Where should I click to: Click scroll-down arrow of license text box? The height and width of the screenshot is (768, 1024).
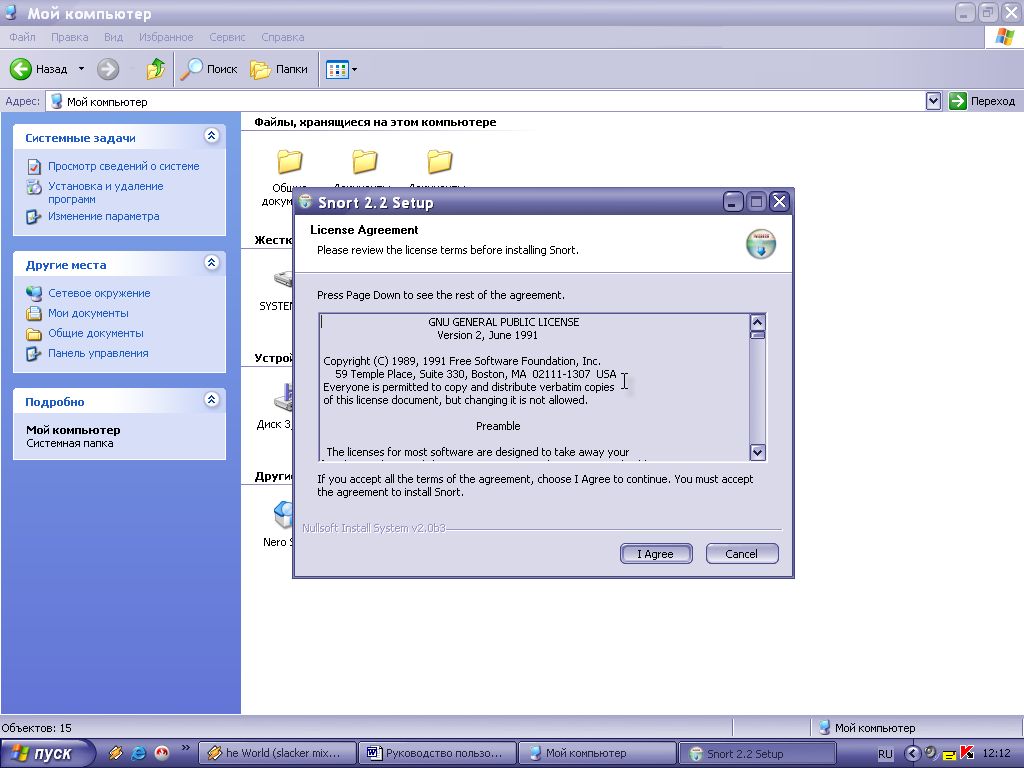point(758,452)
